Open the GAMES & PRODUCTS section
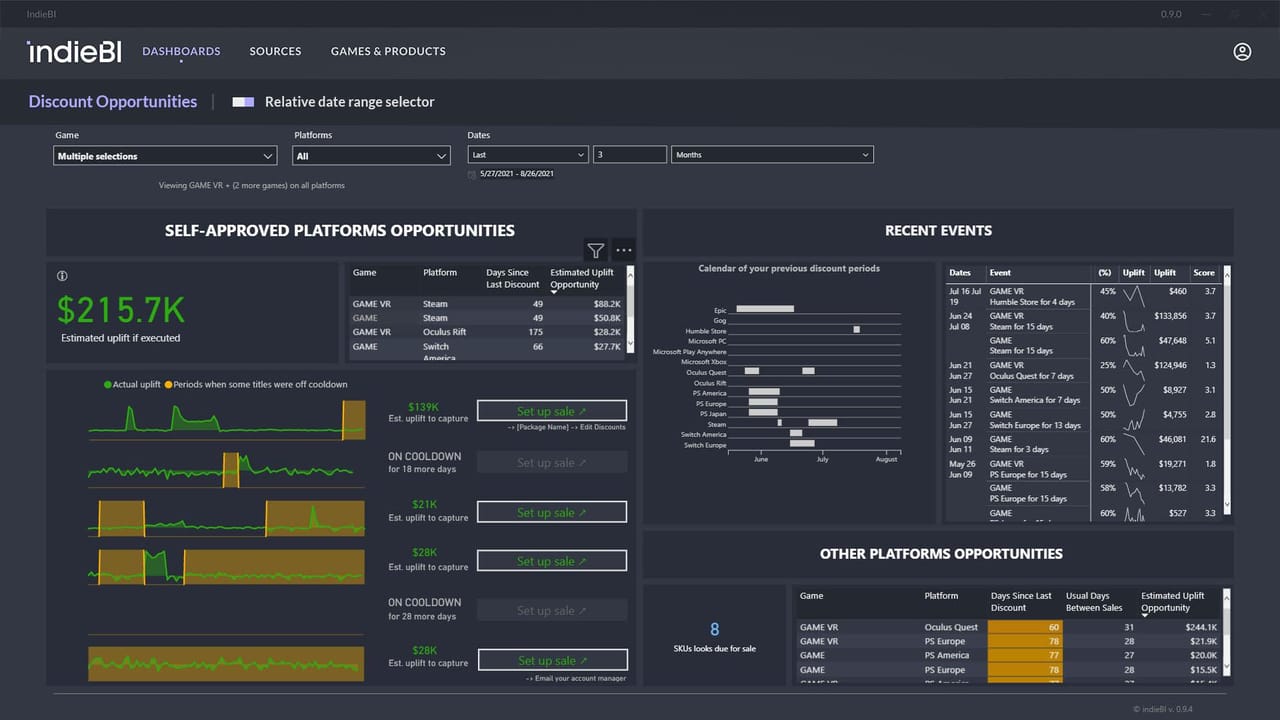This screenshot has height=720, width=1280. 388,51
